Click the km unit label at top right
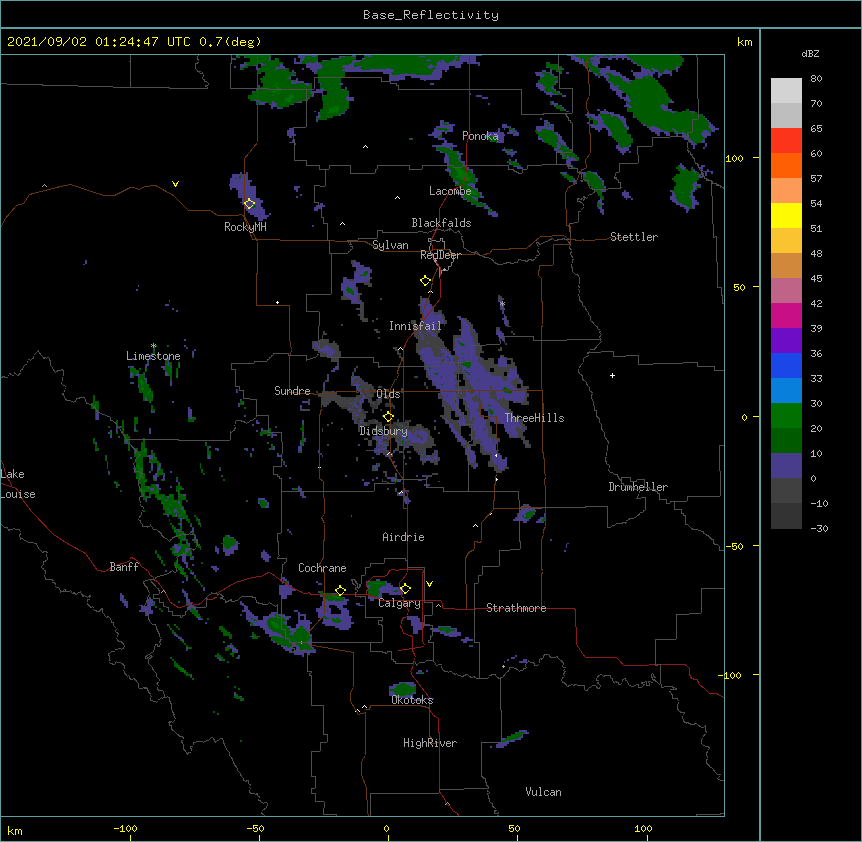The image size is (862, 842). pyautogui.click(x=745, y=42)
